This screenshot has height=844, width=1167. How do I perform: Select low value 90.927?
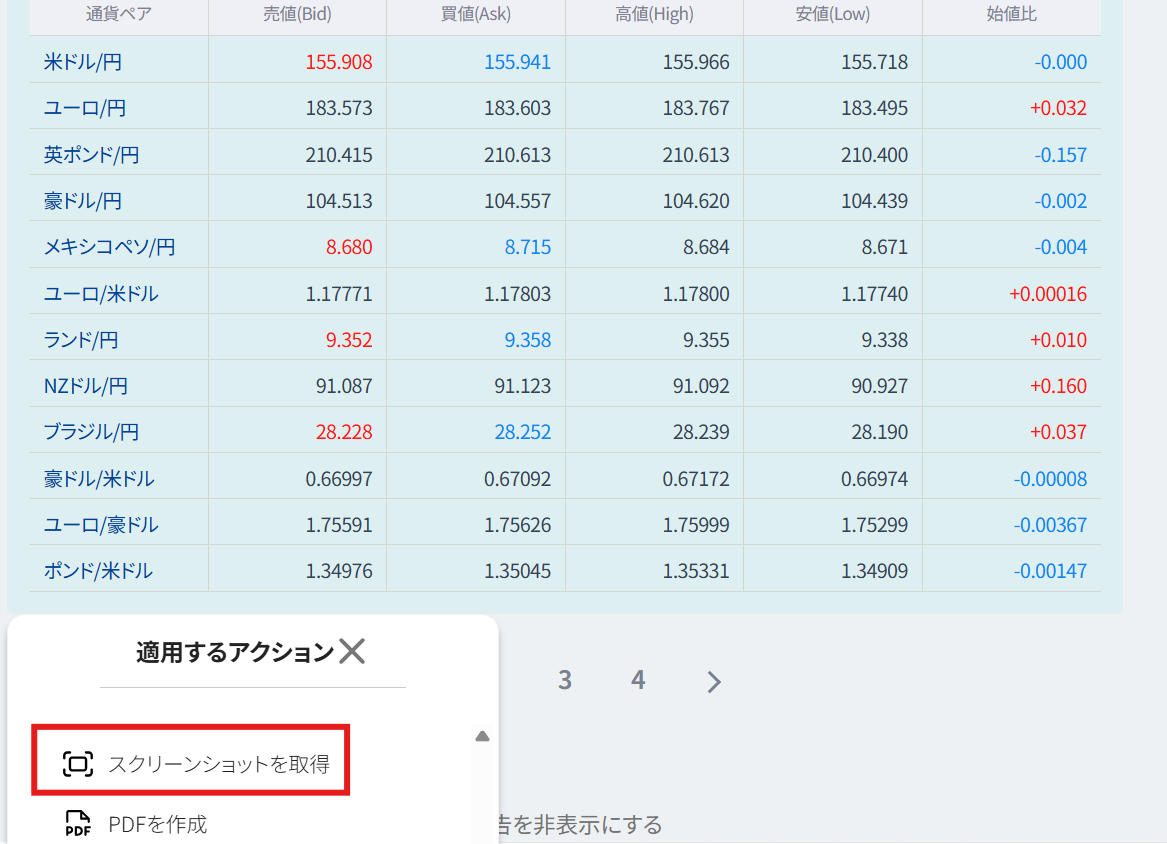[880, 386]
